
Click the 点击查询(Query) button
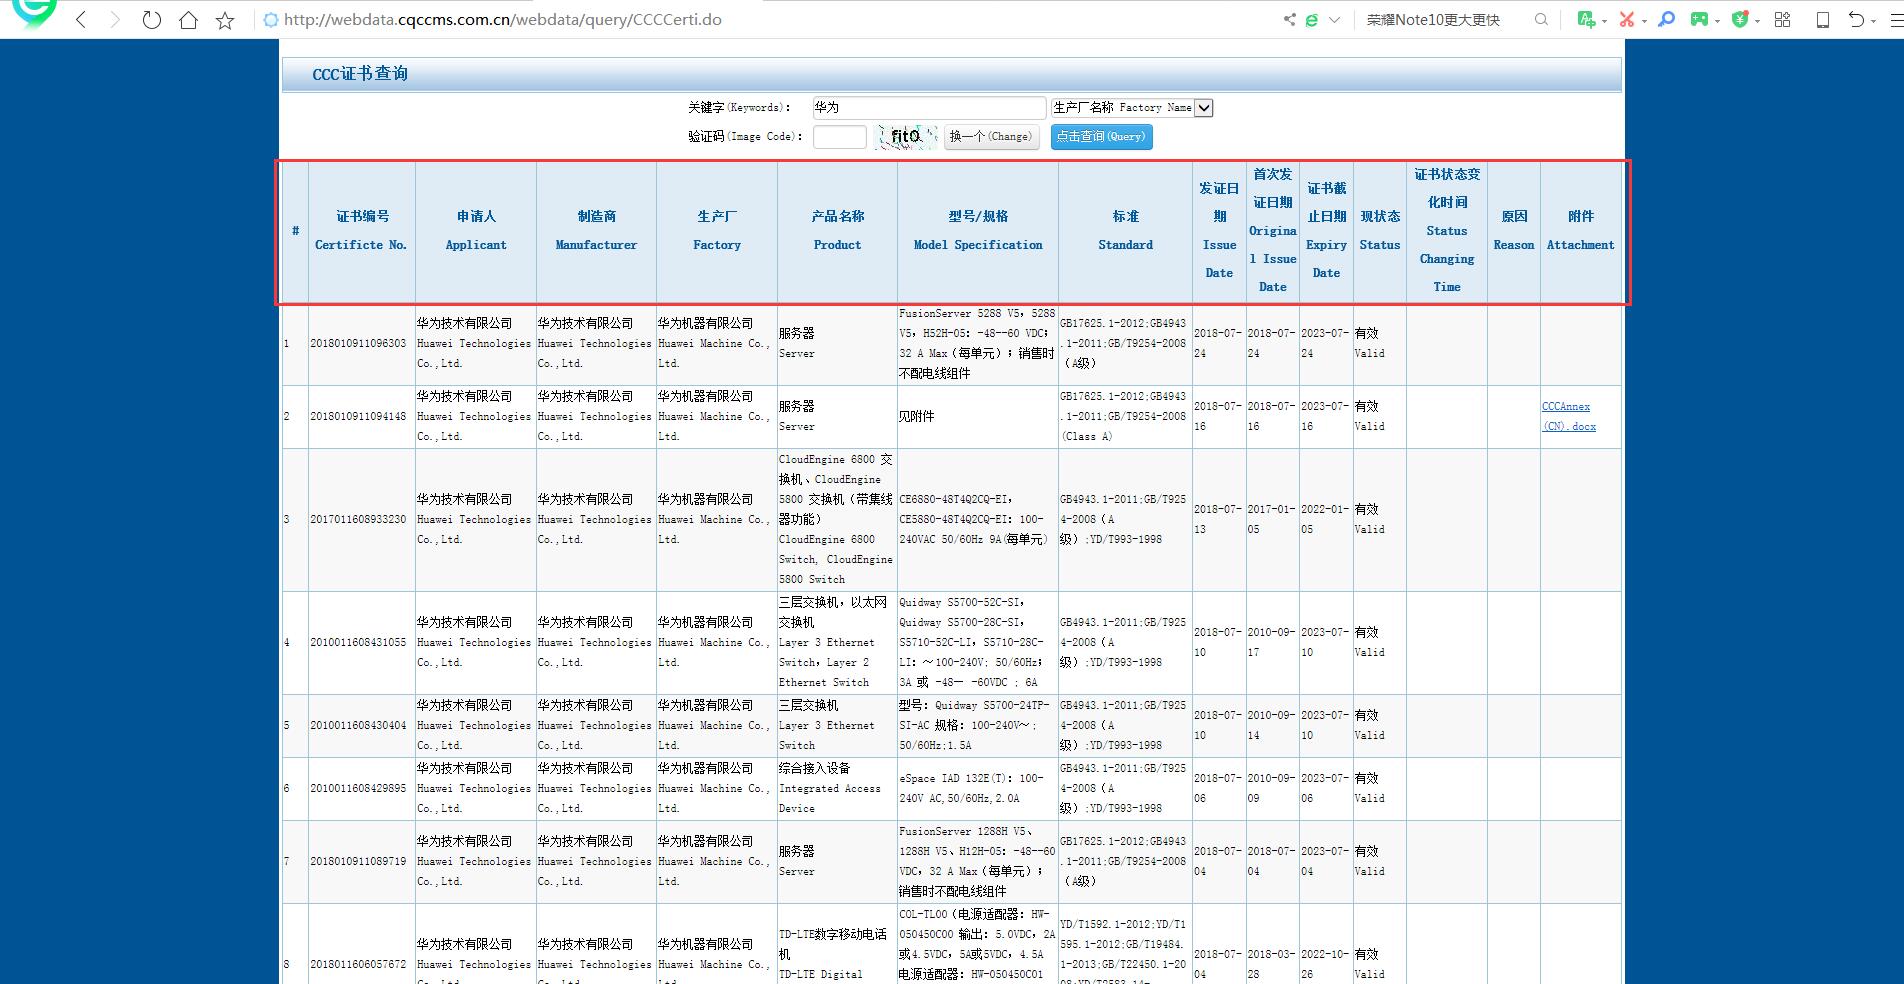tap(1101, 137)
